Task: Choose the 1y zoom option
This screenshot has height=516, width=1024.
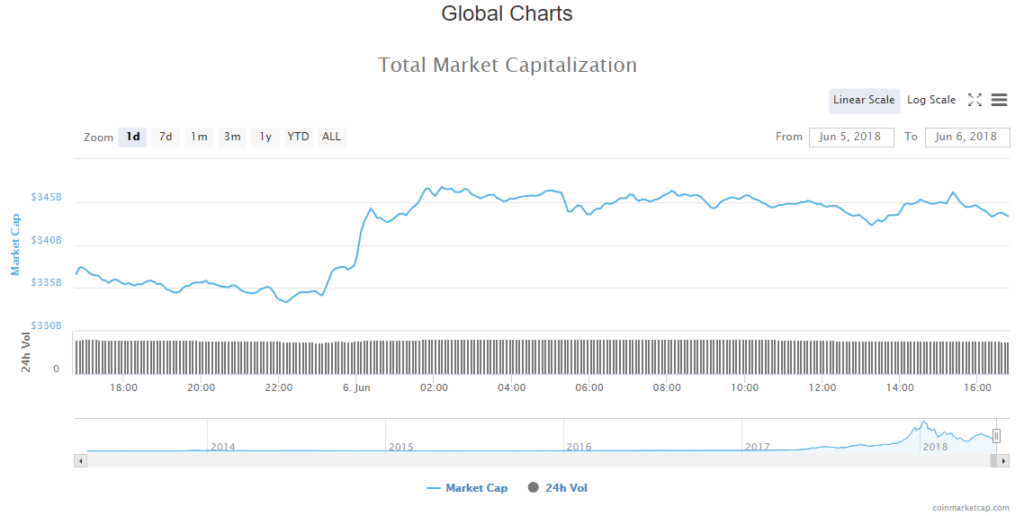Action: click(x=265, y=137)
